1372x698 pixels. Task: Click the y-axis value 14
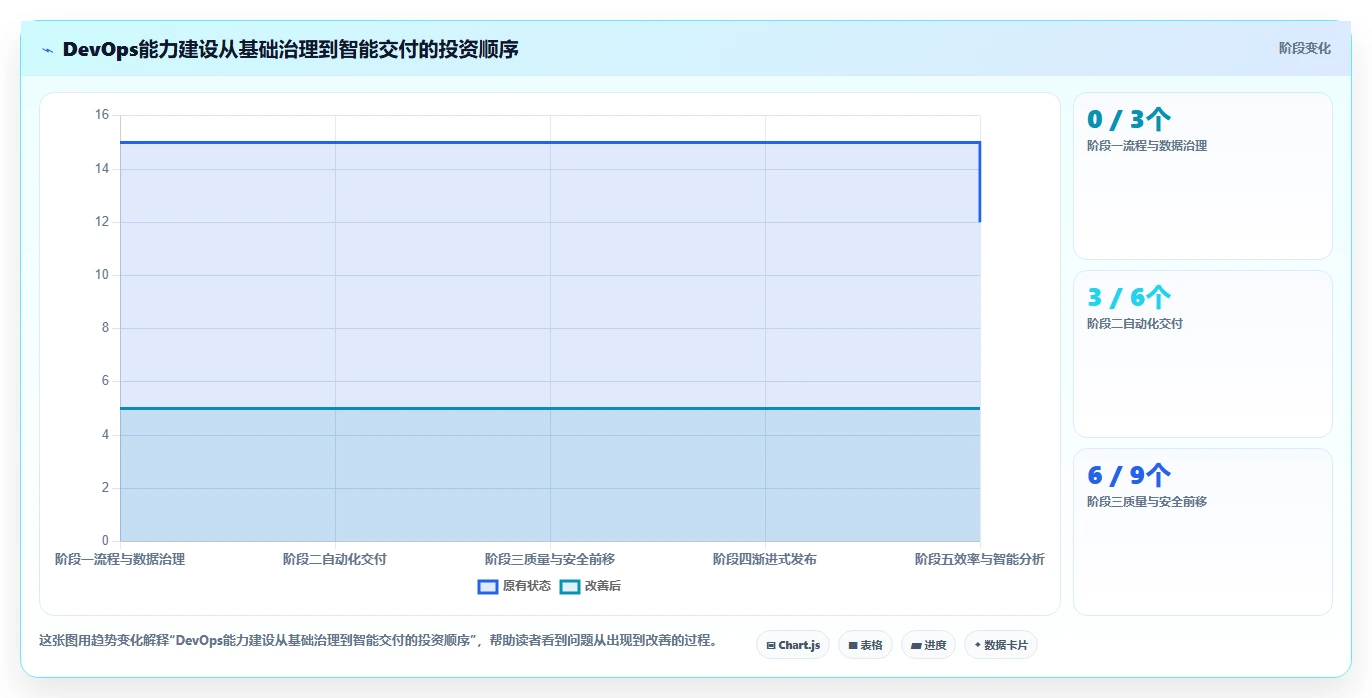[102, 169]
